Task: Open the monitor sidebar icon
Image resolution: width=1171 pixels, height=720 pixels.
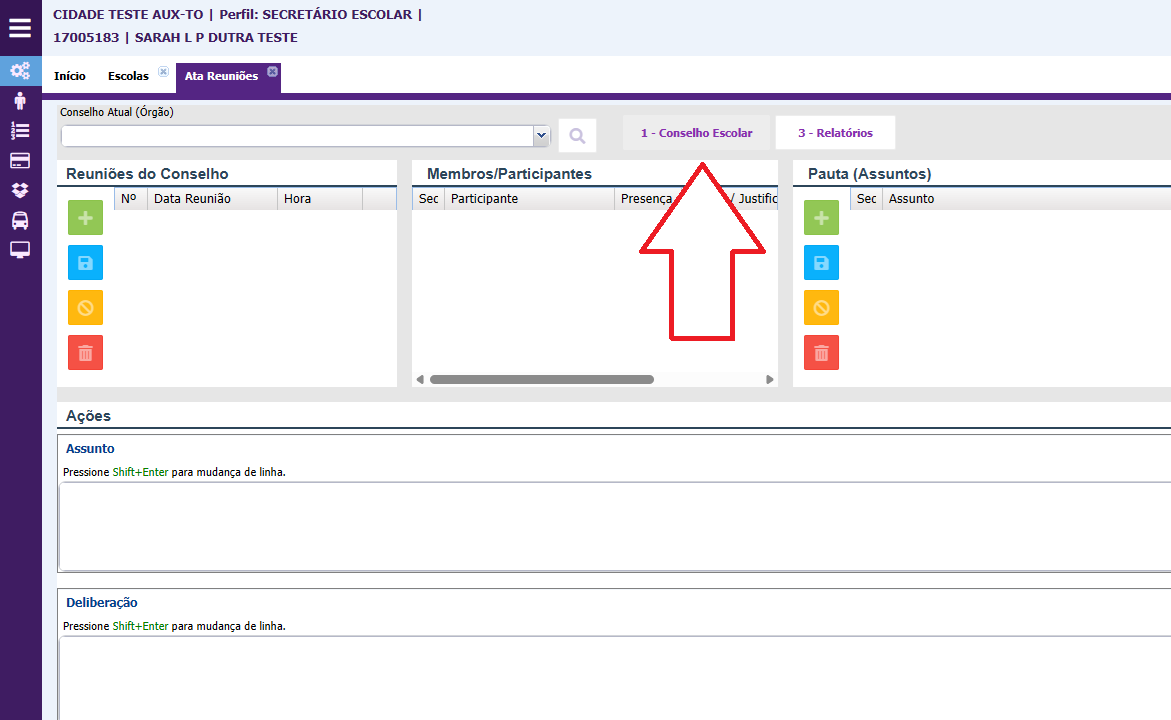Action: pyautogui.click(x=20, y=250)
